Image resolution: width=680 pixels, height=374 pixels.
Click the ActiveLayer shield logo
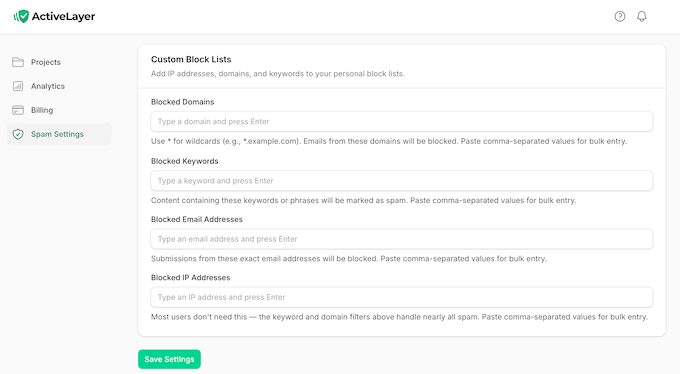click(x=21, y=16)
